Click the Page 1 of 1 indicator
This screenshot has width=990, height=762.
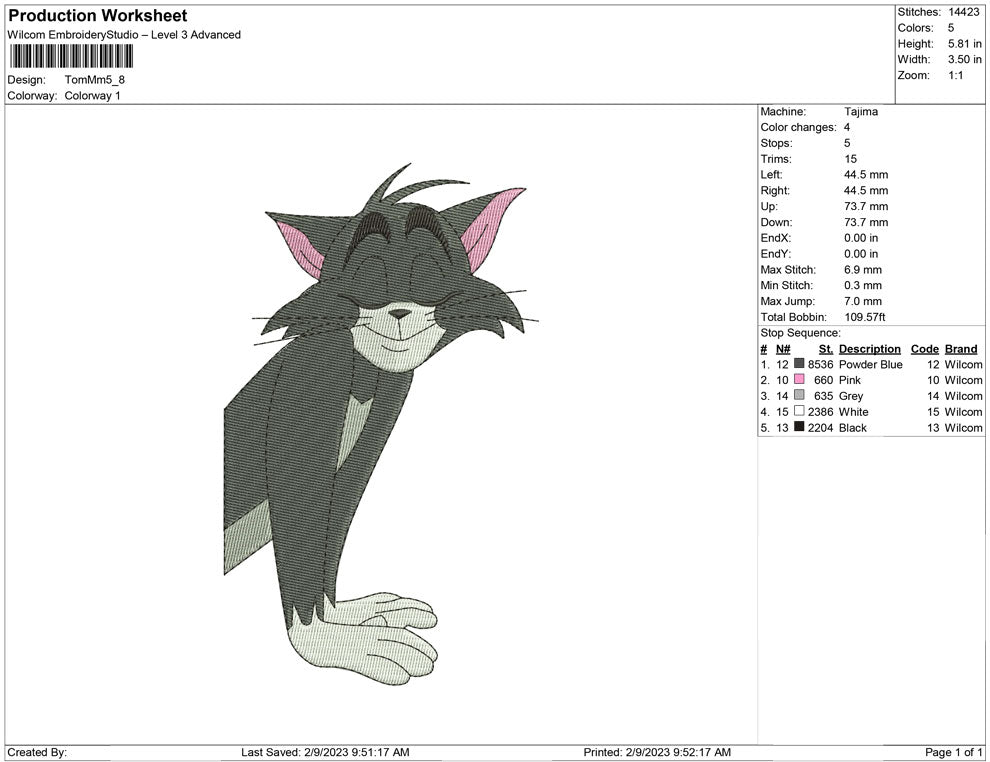pyautogui.click(x=953, y=752)
